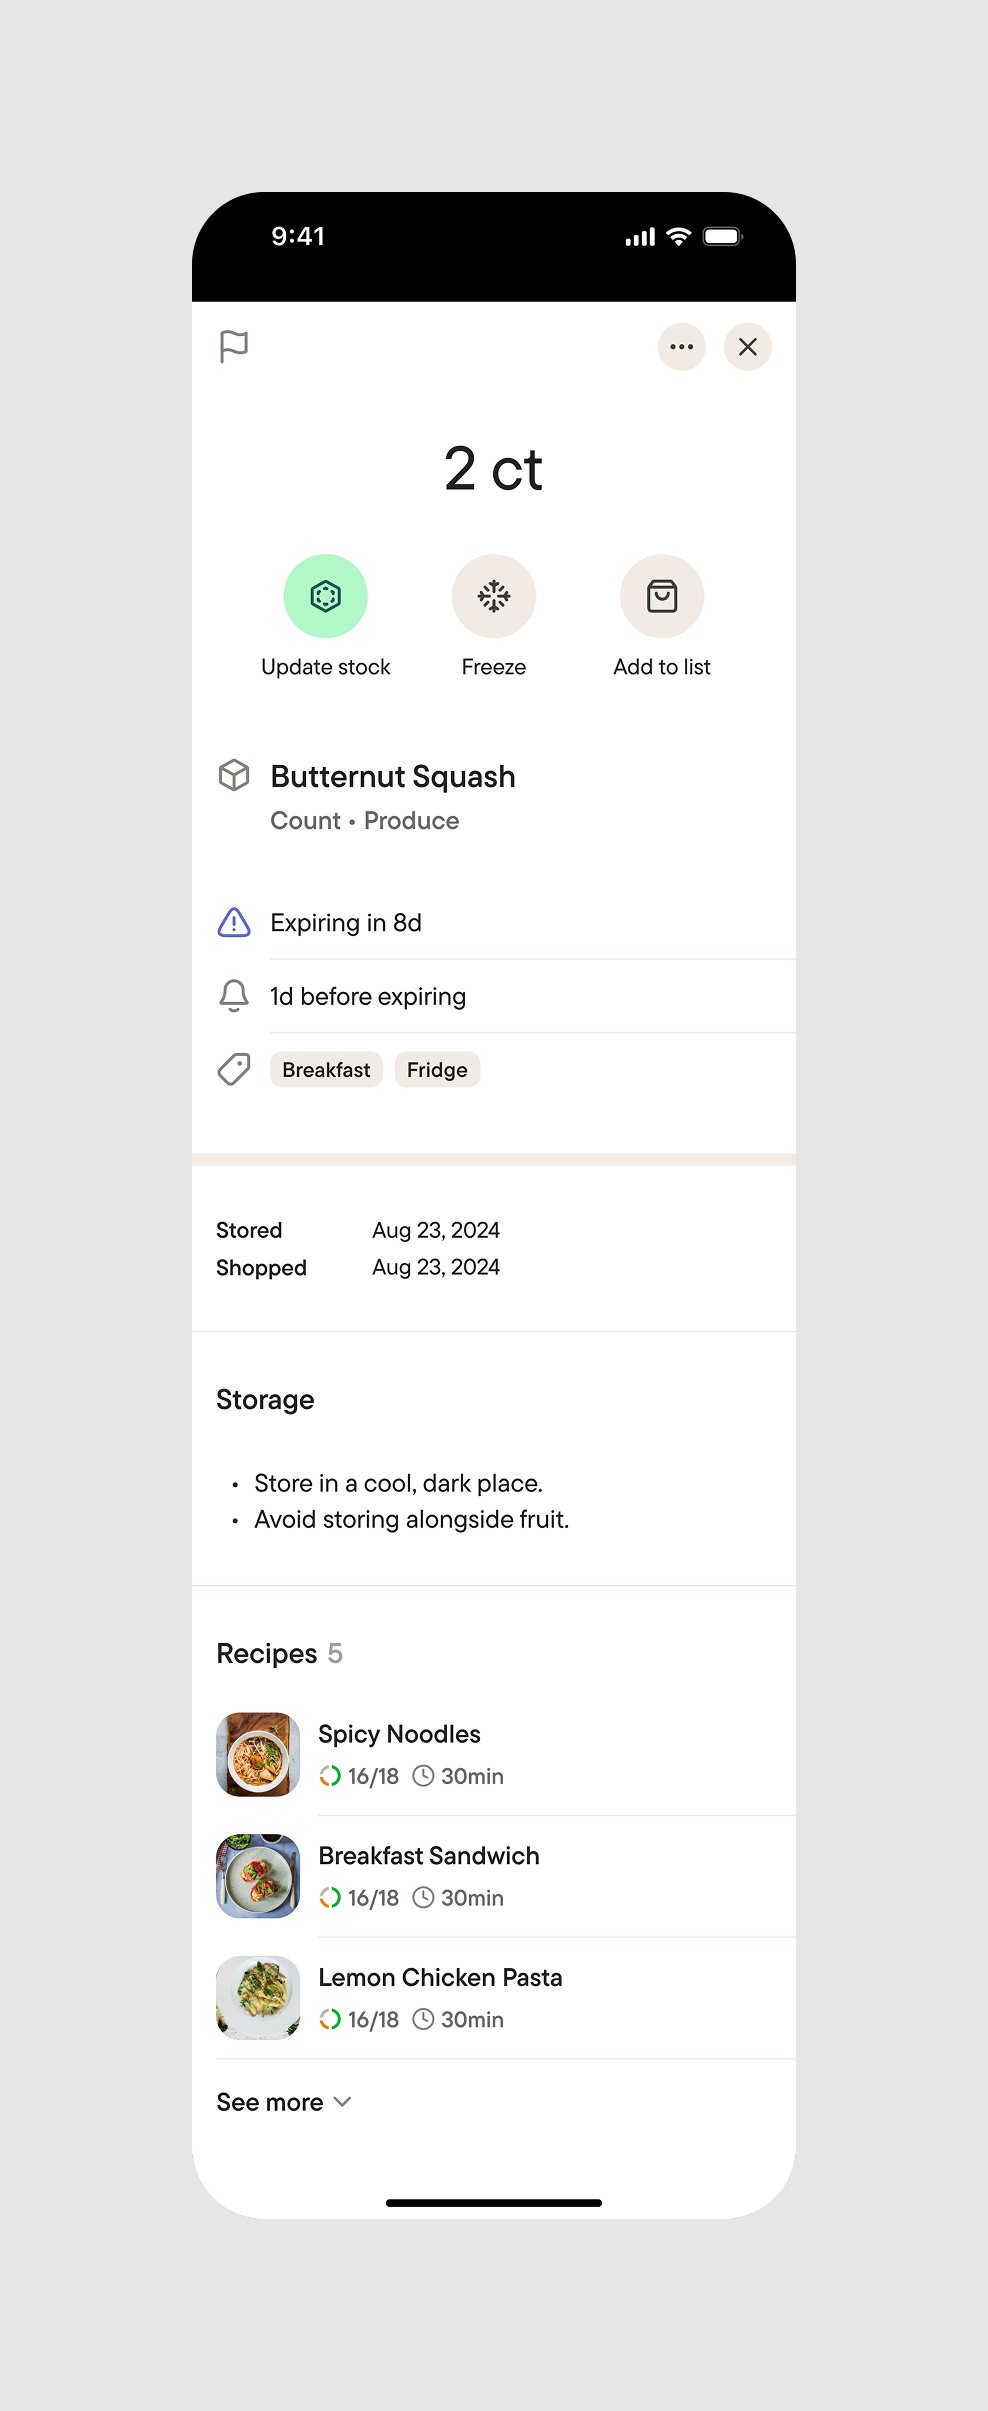Click the Butternut Squash item name

pos(393,776)
